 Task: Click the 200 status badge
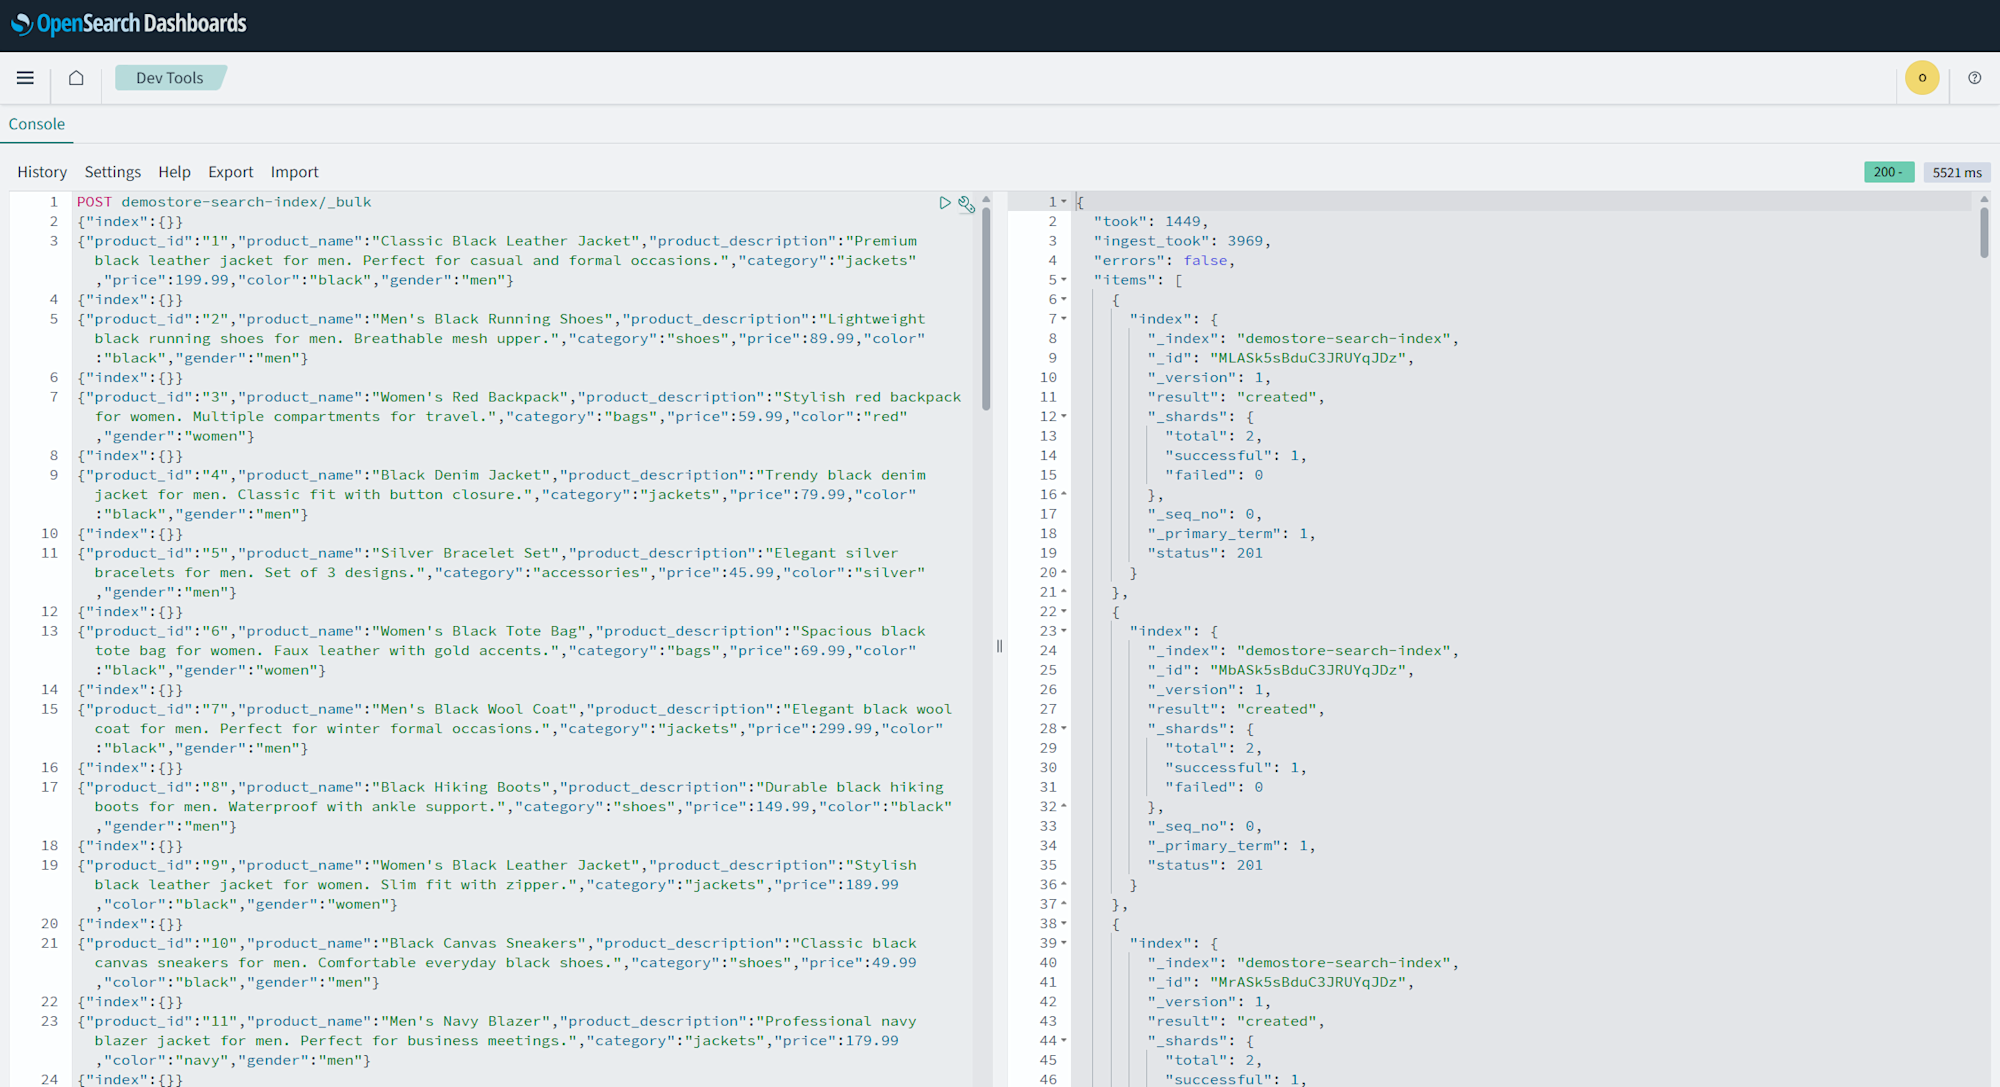1888,172
